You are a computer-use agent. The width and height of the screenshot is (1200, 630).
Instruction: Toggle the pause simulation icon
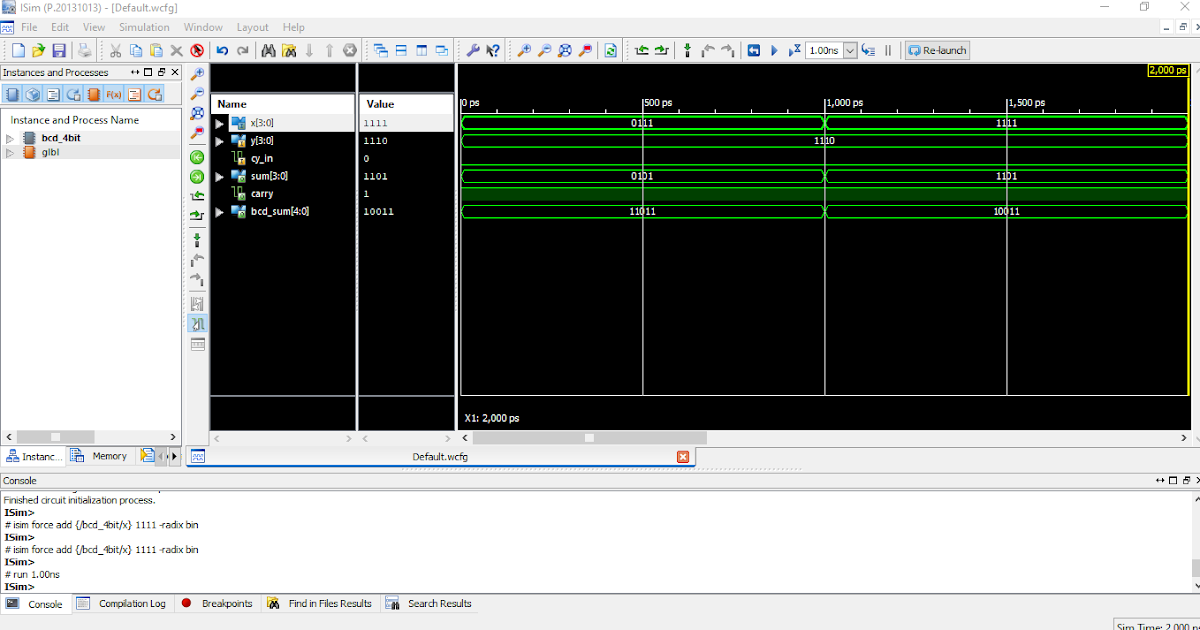point(888,50)
